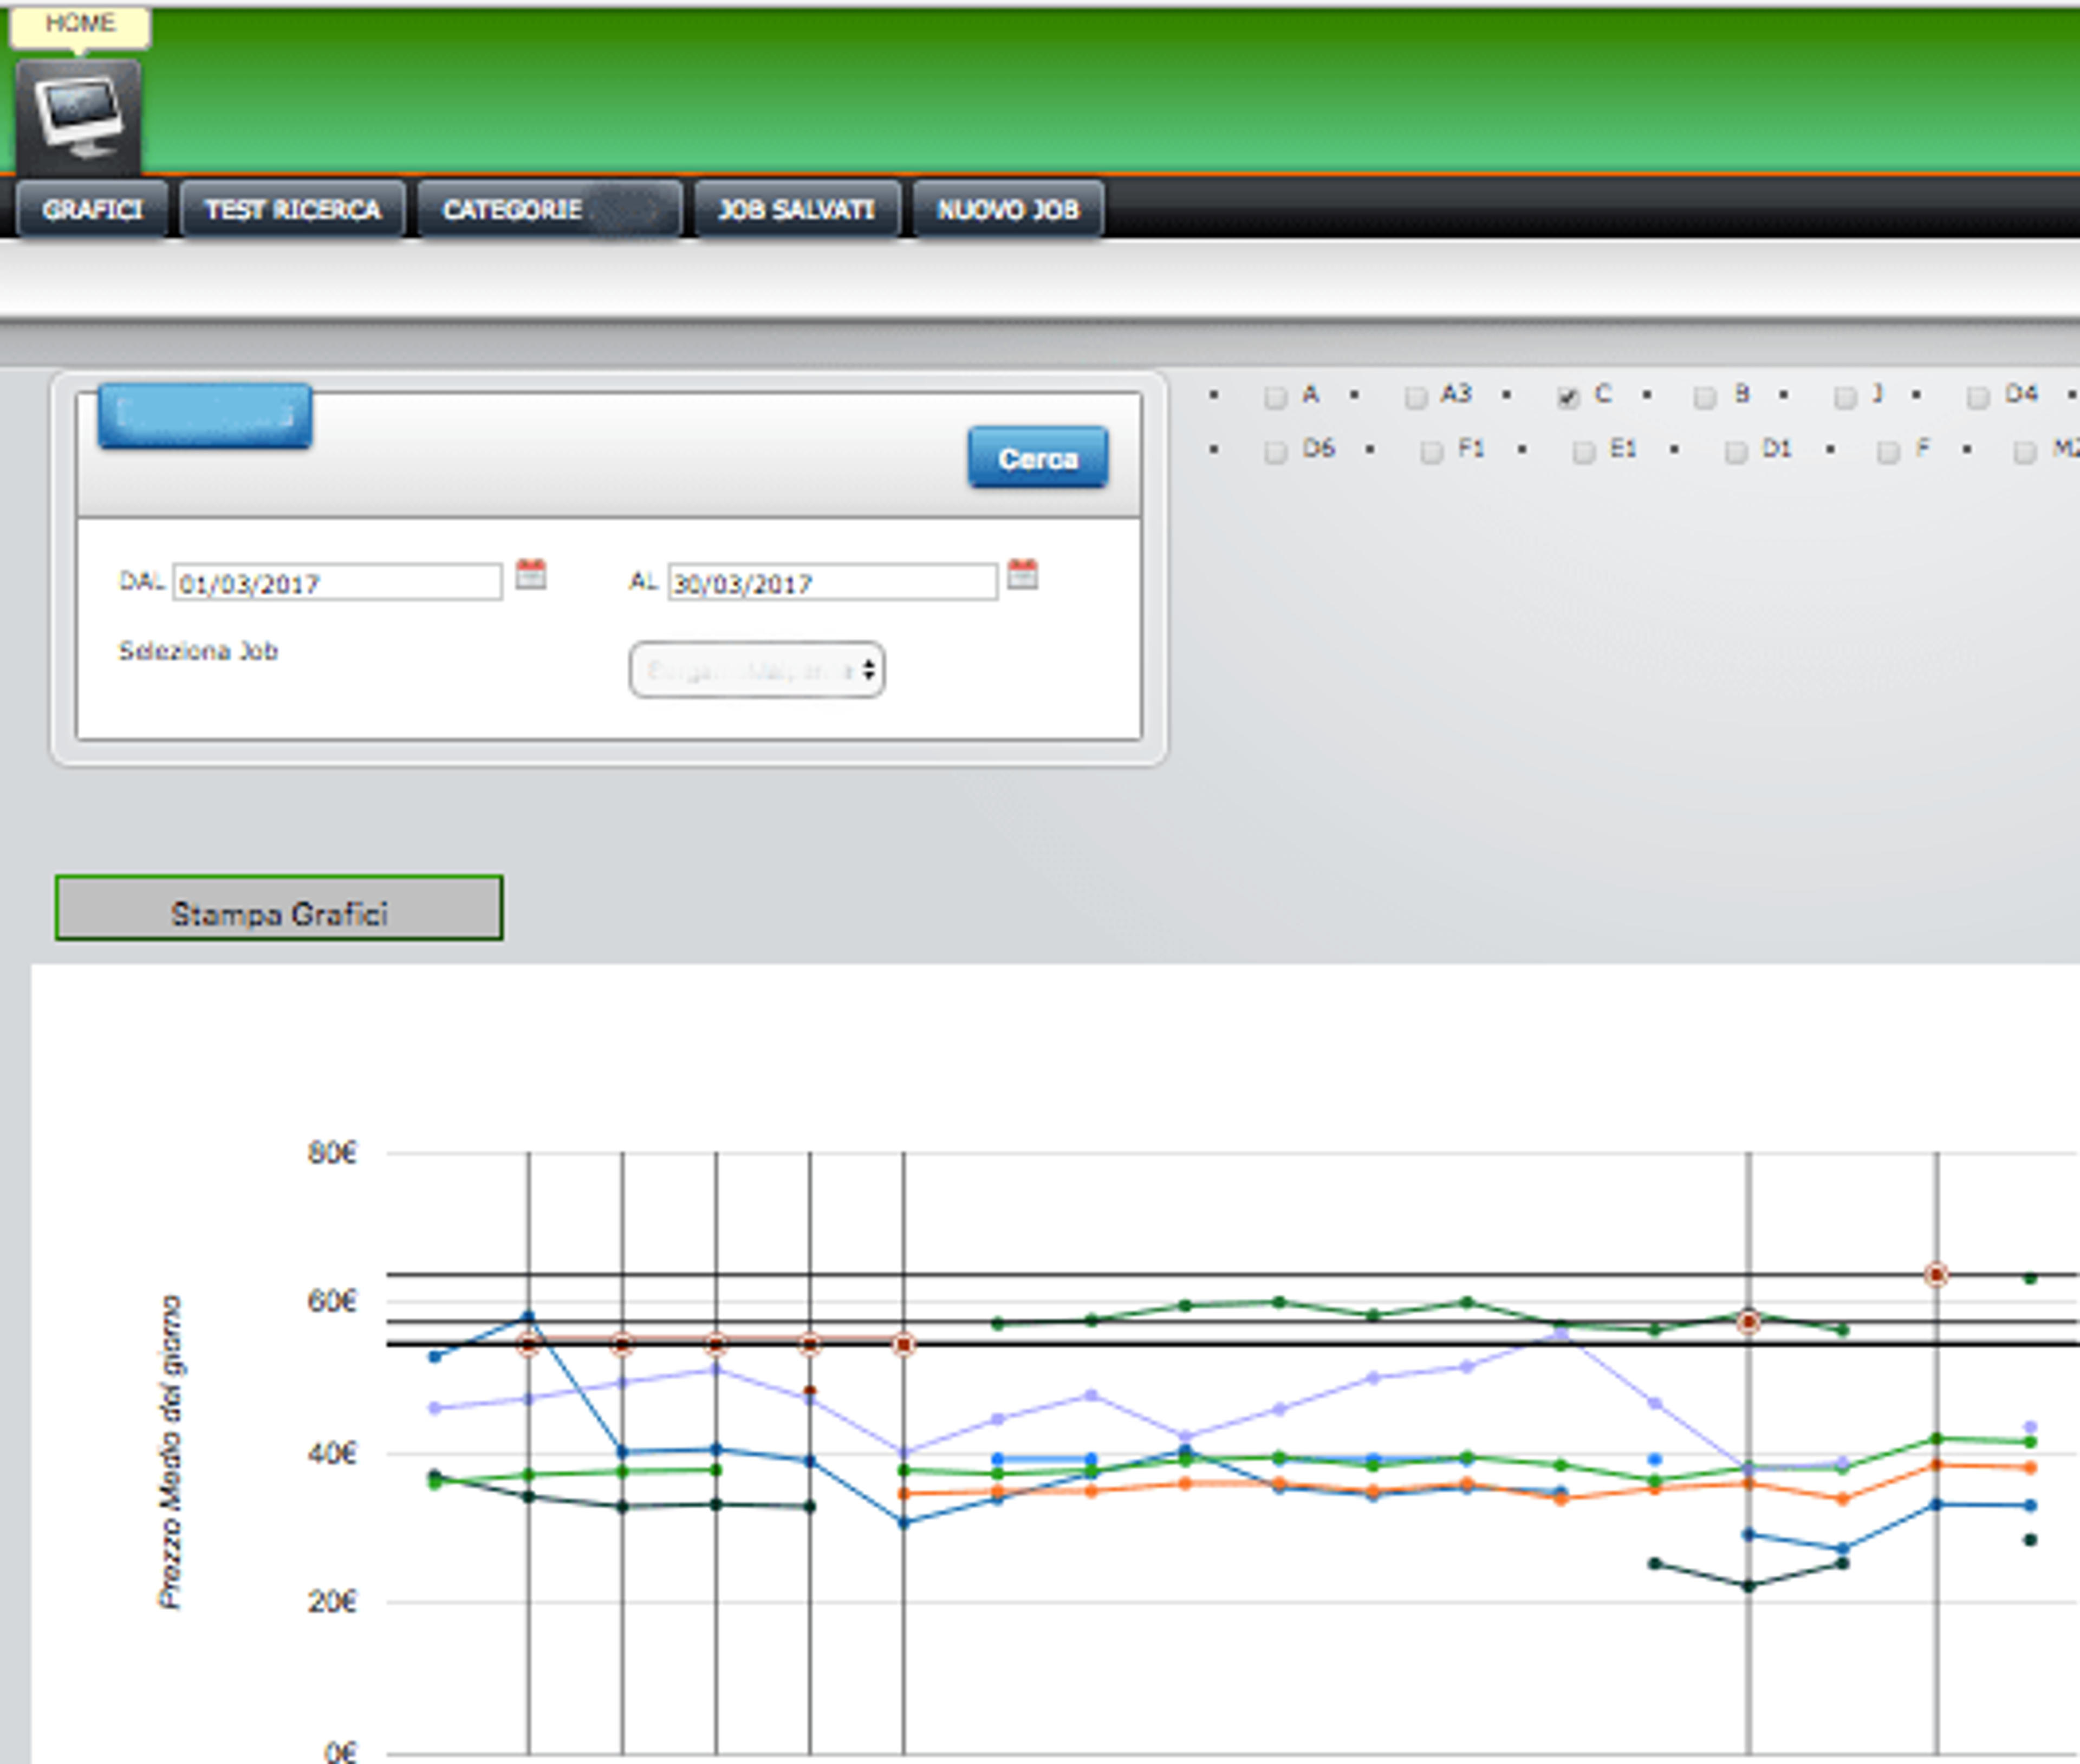Image resolution: width=2080 pixels, height=1764 pixels.
Task: Open the GRAFICI menu item
Action: click(92, 209)
